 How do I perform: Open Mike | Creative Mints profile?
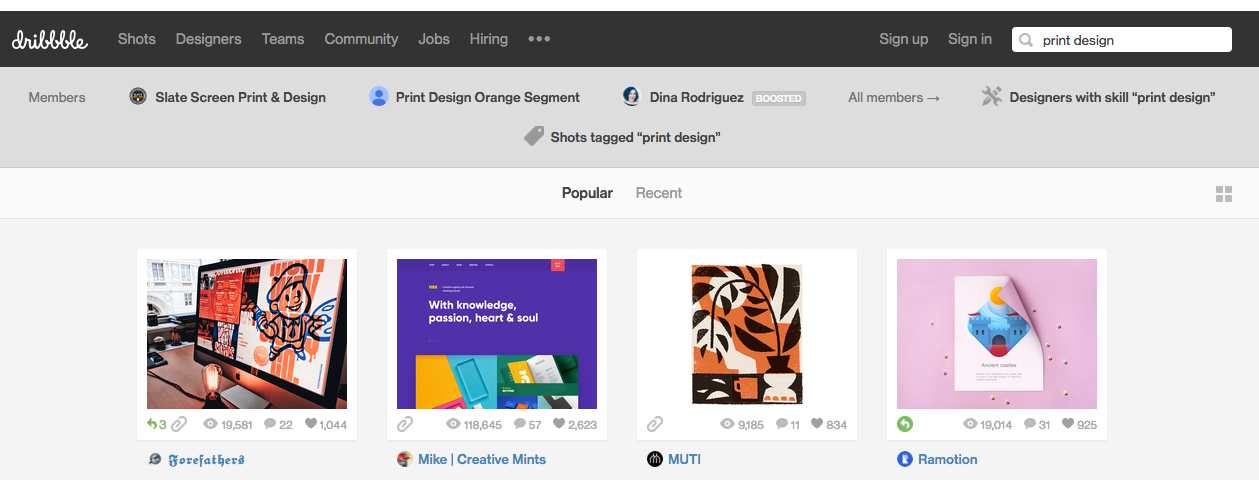pos(482,459)
